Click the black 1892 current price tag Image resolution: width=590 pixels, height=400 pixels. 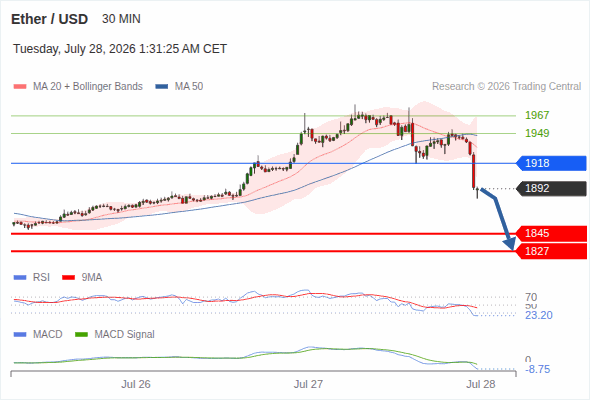[x=551, y=188]
